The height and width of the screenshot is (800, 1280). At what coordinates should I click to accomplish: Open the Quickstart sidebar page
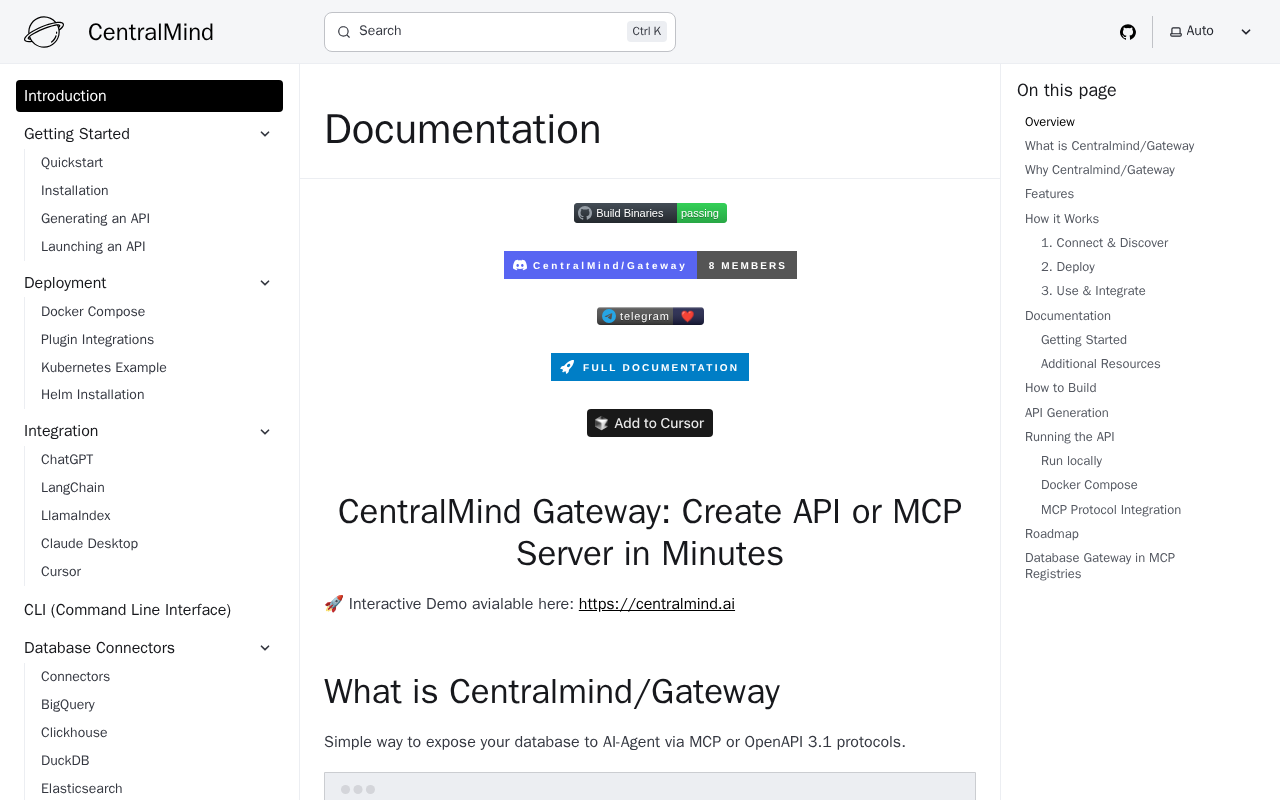[72, 163]
